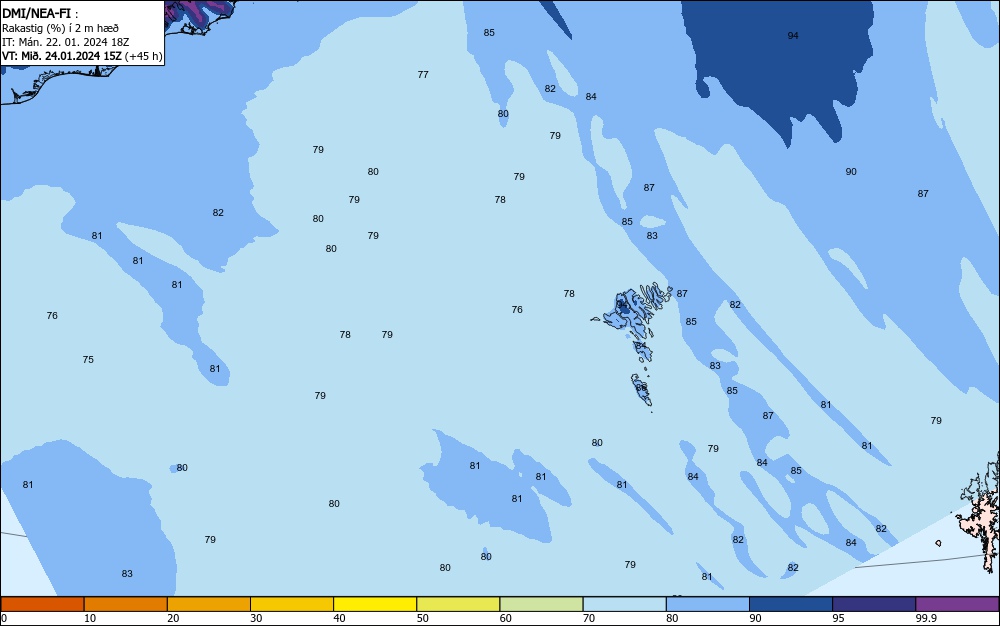Click the legend tick label "50"
The image size is (1000, 626).
click(x=422, y=618)
